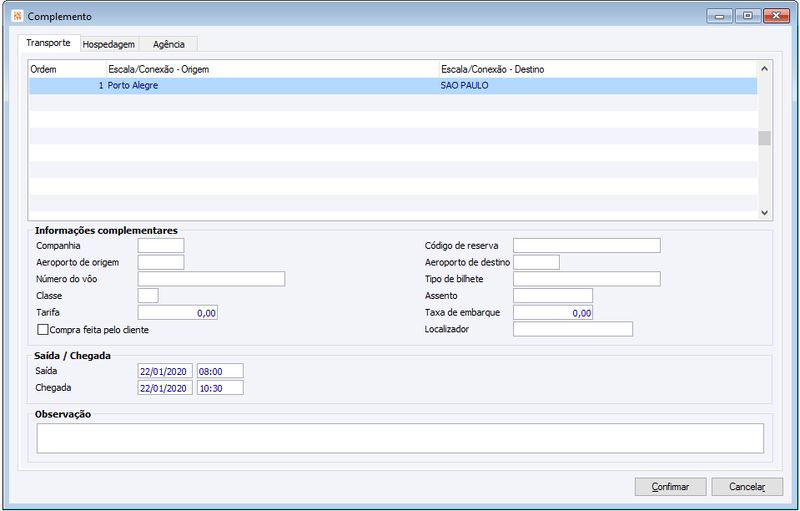Screen dimensions: 800x511
Task: Click the Observação text area
Action: point(400,438)
